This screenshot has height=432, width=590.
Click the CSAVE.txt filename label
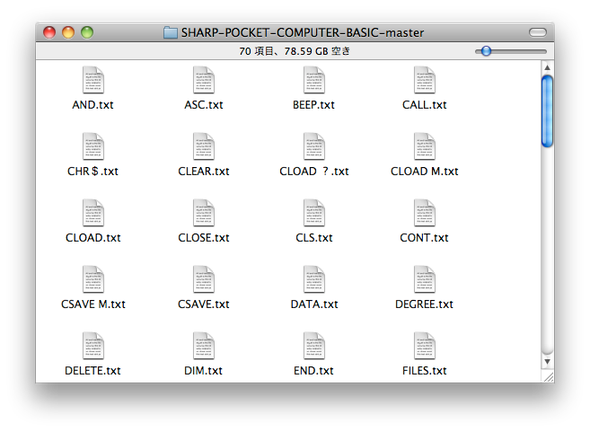[204, 304]
